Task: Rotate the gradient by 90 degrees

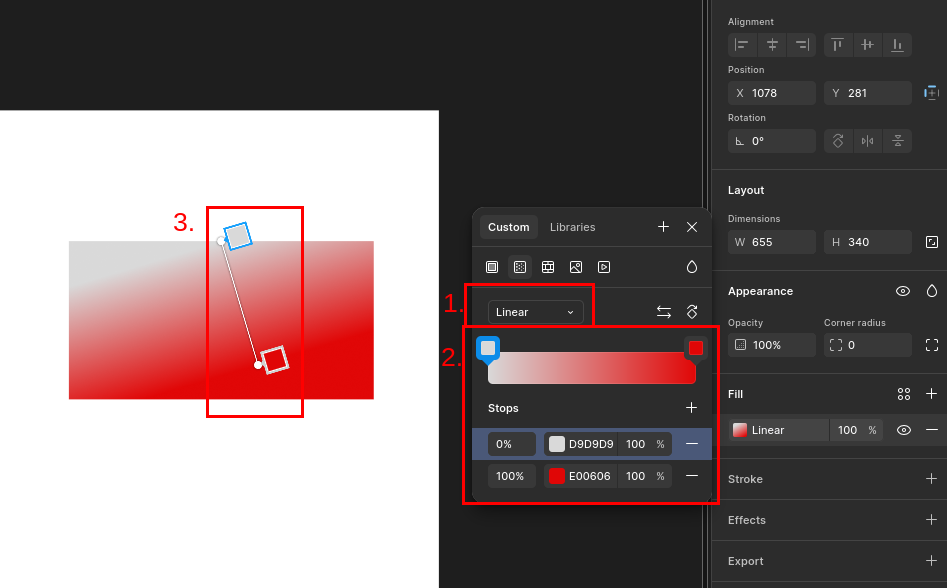Action: [691, 312]
